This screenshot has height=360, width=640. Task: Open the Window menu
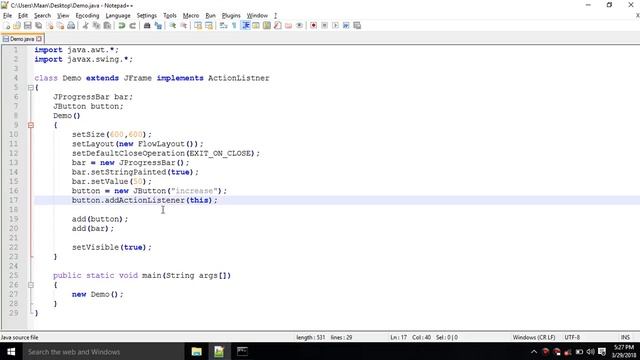coord(257,16)
